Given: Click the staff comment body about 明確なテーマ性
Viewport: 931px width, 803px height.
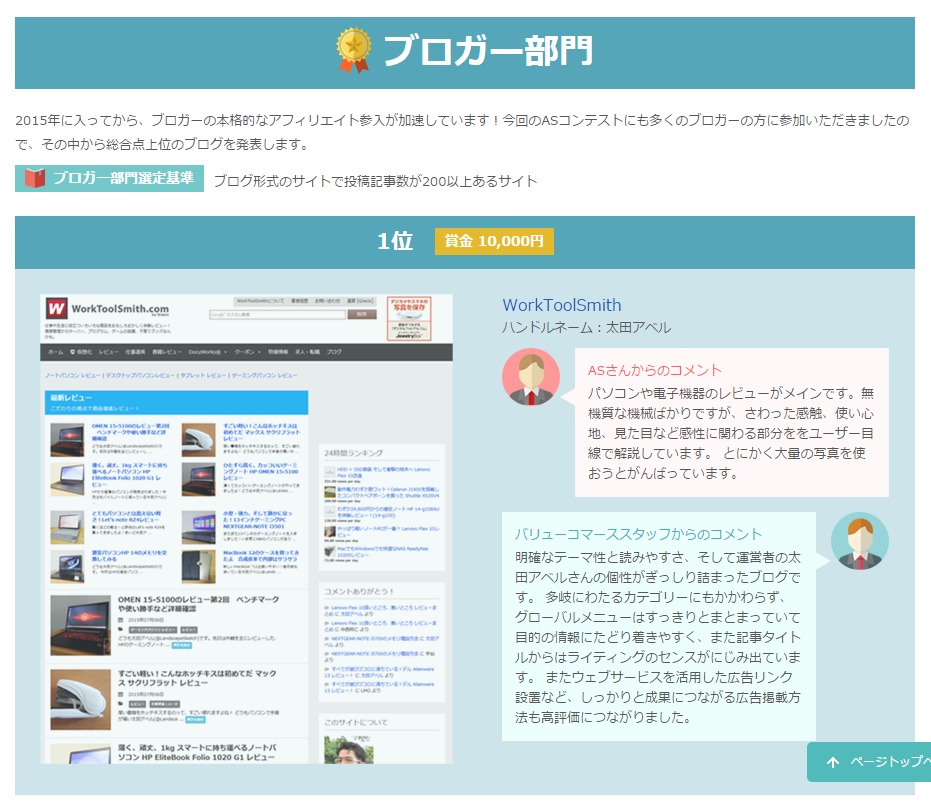Looking at the screenshot, I should coord(658,637).
